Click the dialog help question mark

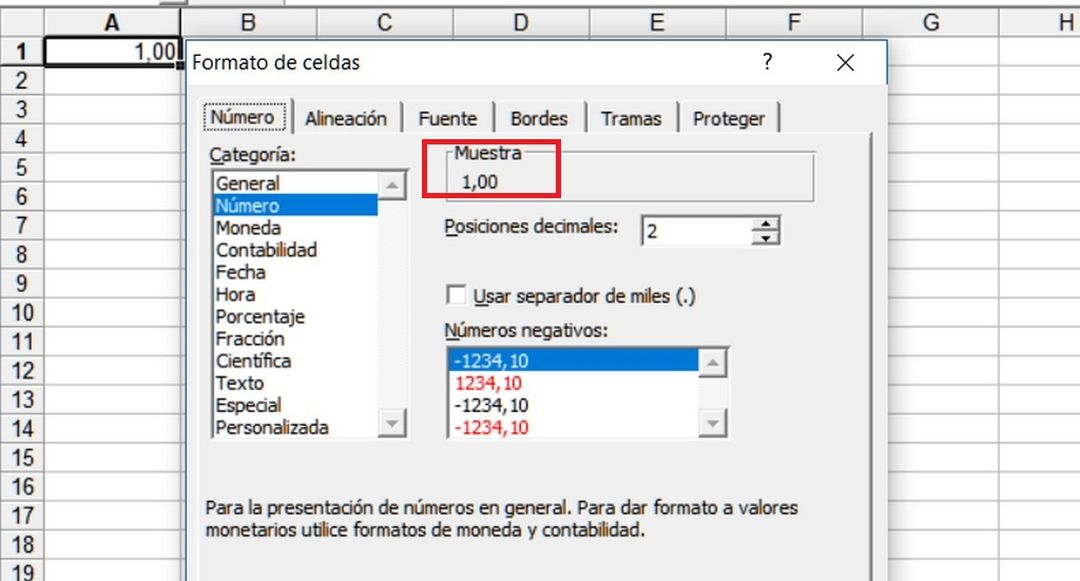point(767,62)
